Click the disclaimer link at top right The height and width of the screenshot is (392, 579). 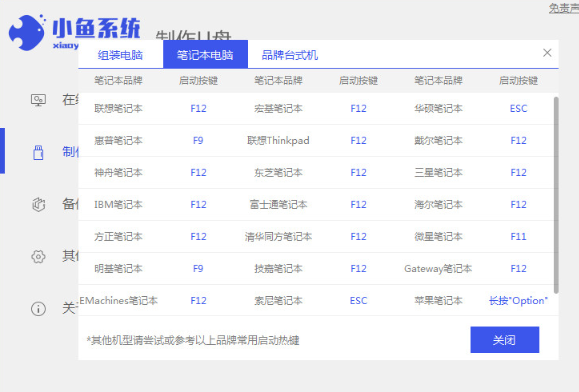pos(564,8)
